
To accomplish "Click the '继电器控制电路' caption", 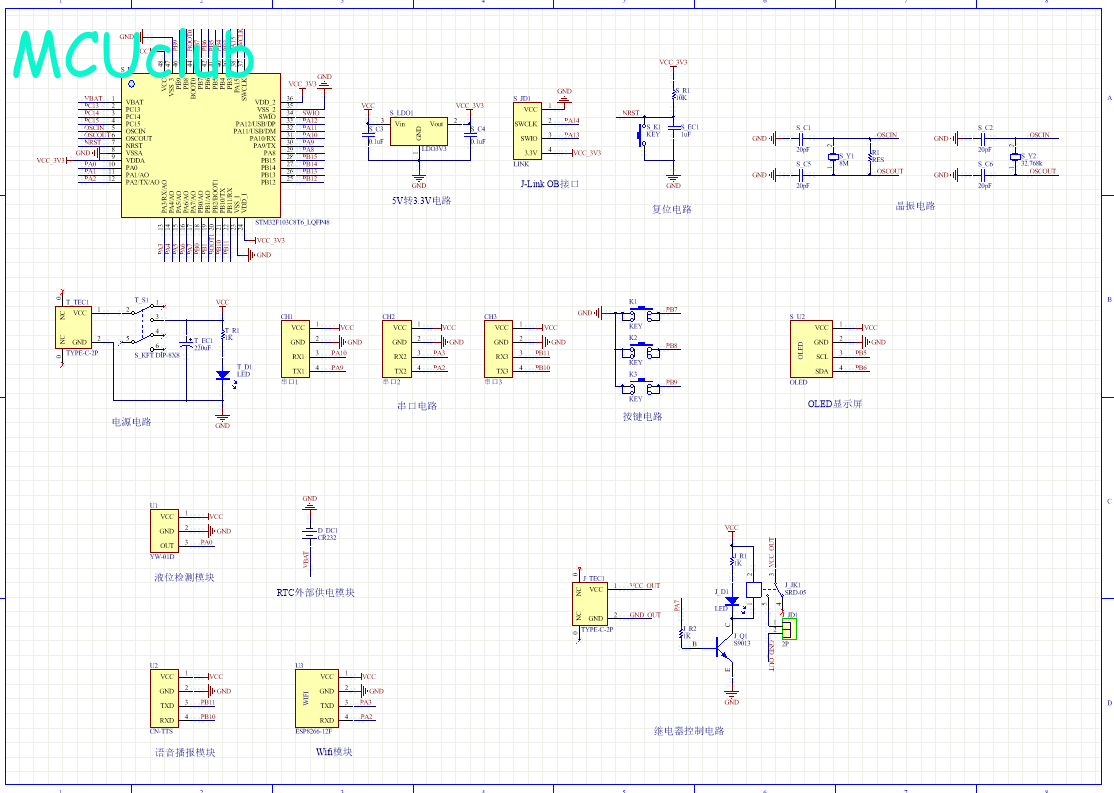I will click(x=688, y=730).
